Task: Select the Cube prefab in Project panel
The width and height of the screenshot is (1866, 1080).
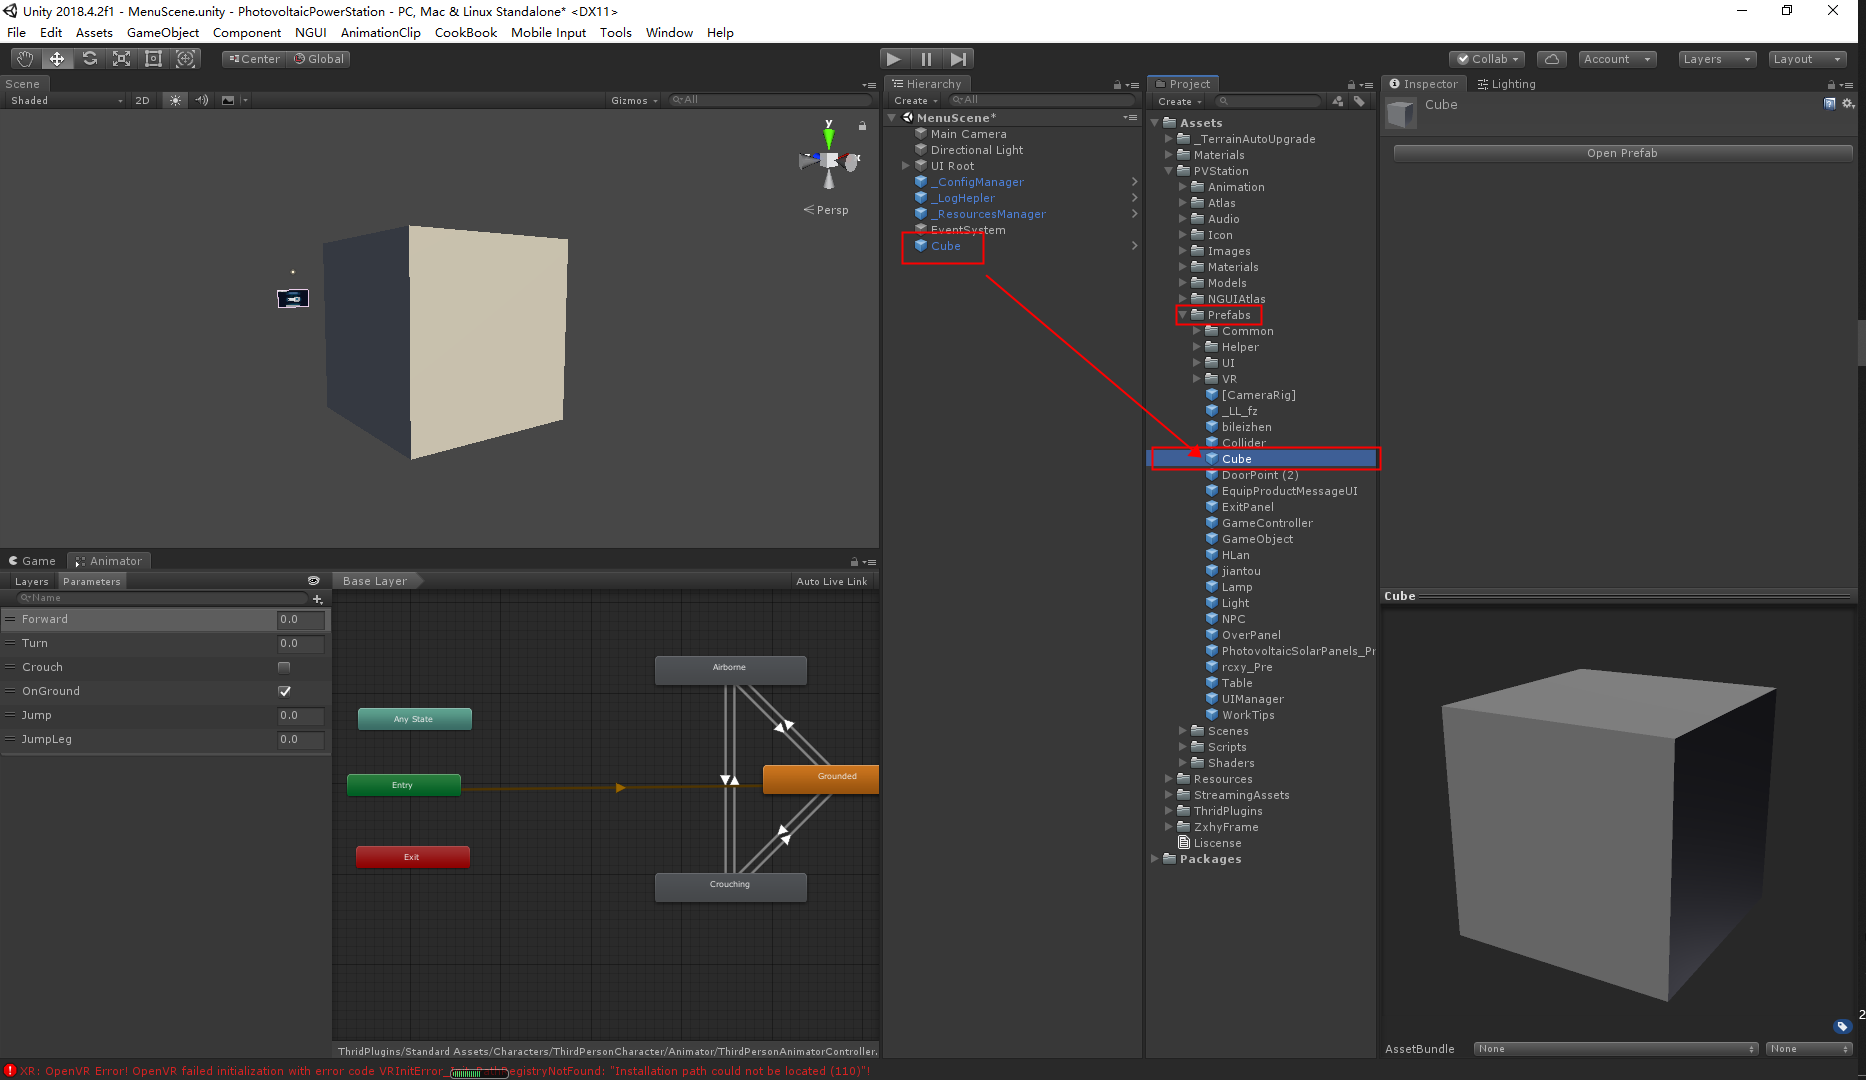Action: (1236, 459)
